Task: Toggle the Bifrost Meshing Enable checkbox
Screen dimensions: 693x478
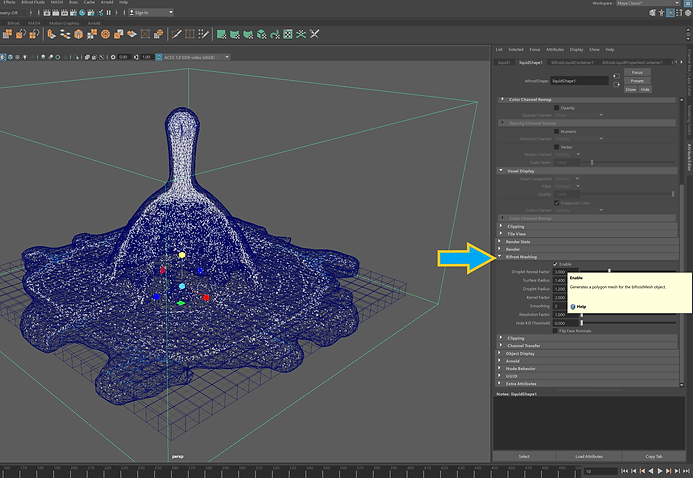Action: pyautogui.click(x=555, y=264)
